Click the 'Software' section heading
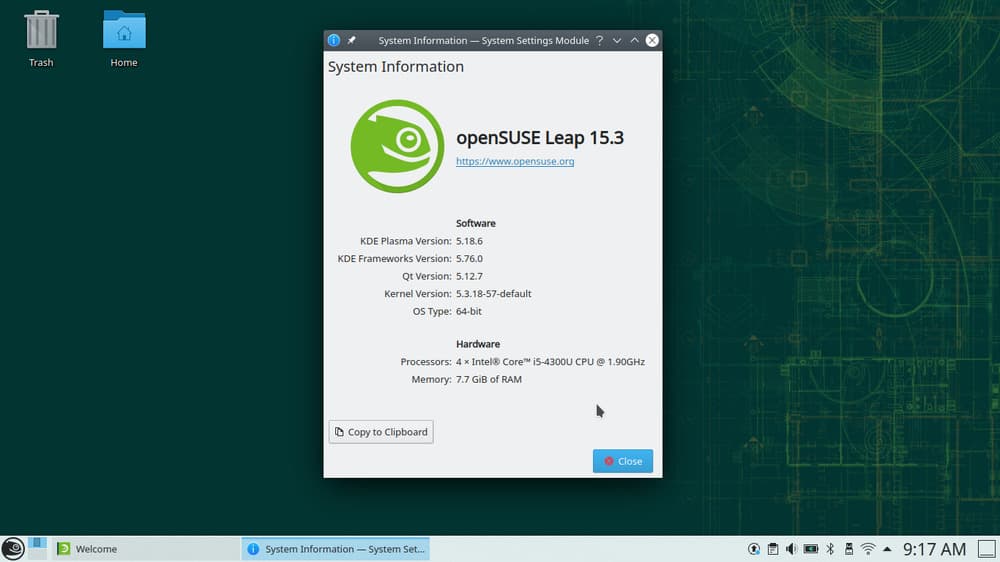The image size is (1000, 562). pyautogui.click(x=476, y=223)
